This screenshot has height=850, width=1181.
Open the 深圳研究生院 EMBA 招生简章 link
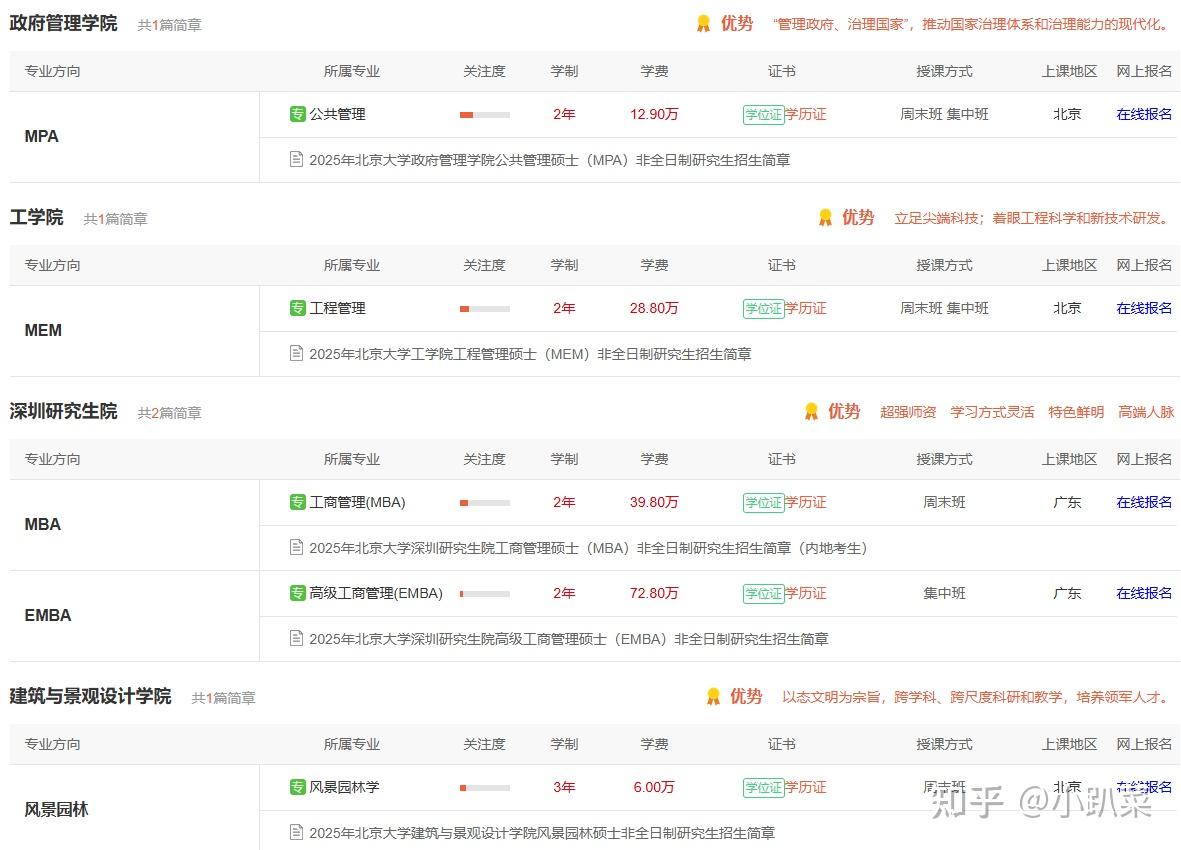569,639
